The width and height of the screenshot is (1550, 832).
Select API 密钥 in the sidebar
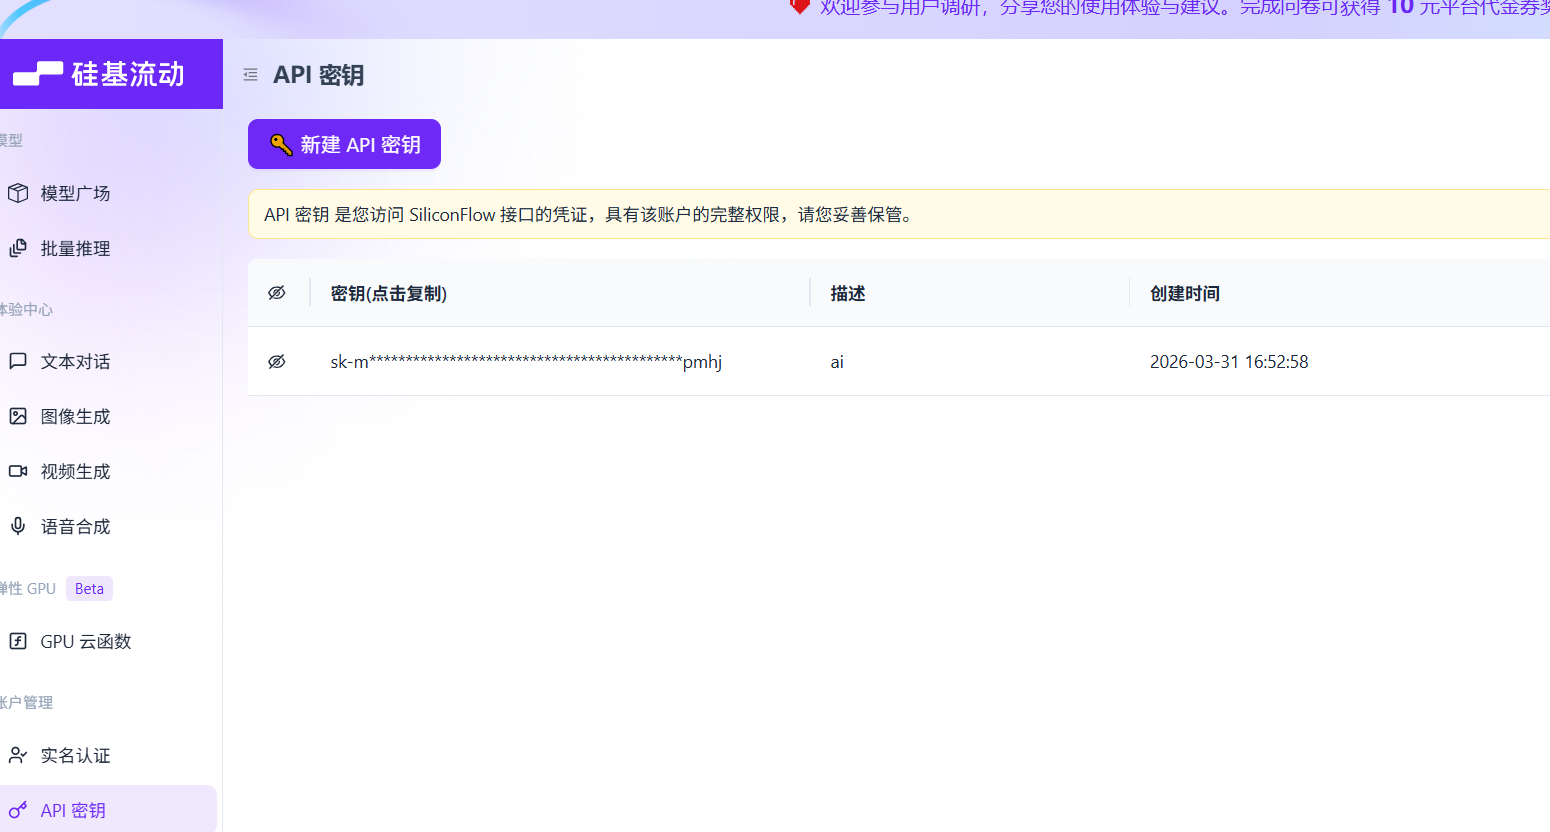108,809
